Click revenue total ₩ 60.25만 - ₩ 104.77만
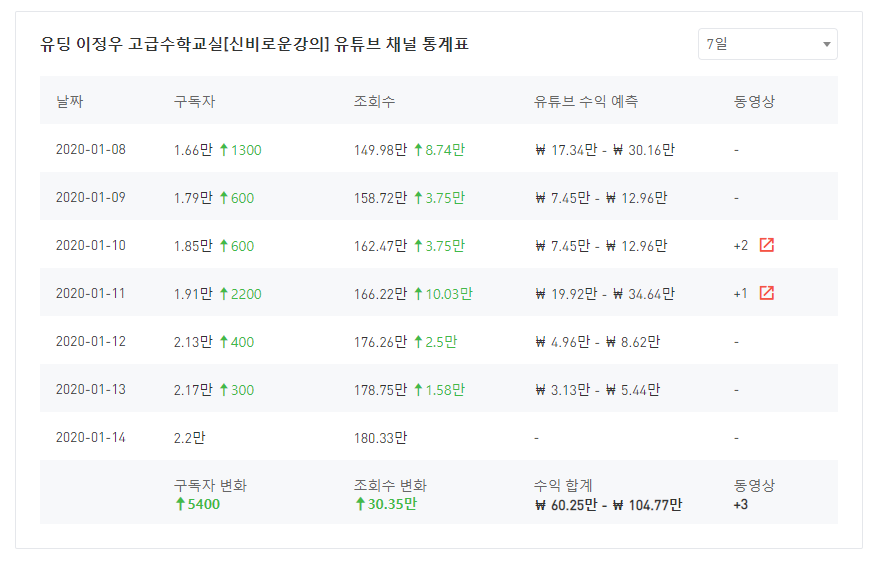Viewport: 878px width, 565px height. pos(609,505)
